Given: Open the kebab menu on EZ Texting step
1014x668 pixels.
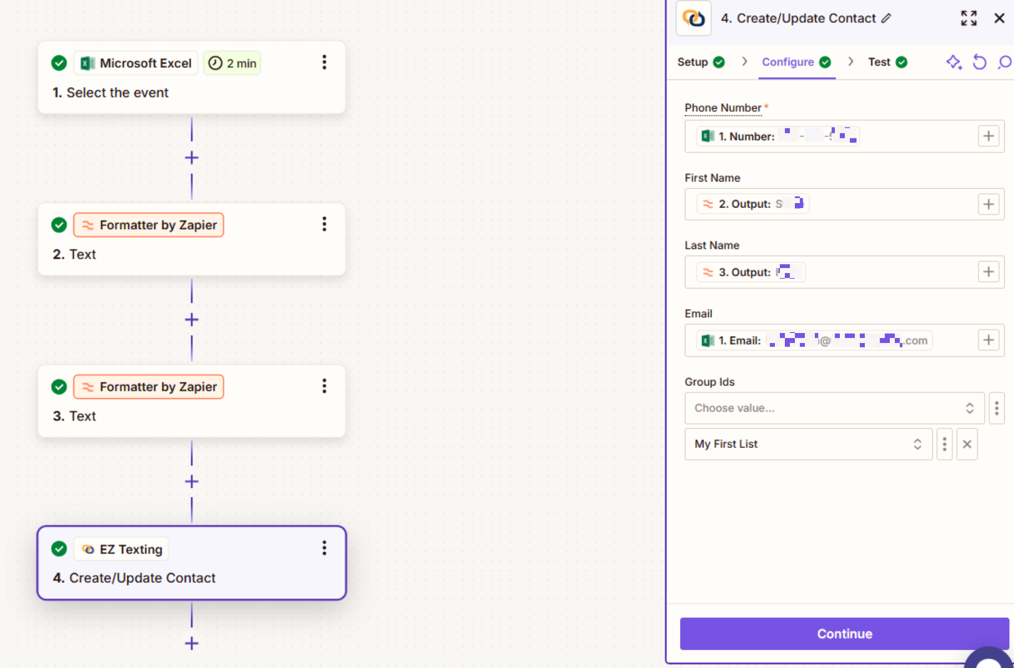Looking at the screenshot, I should point(324,548).
